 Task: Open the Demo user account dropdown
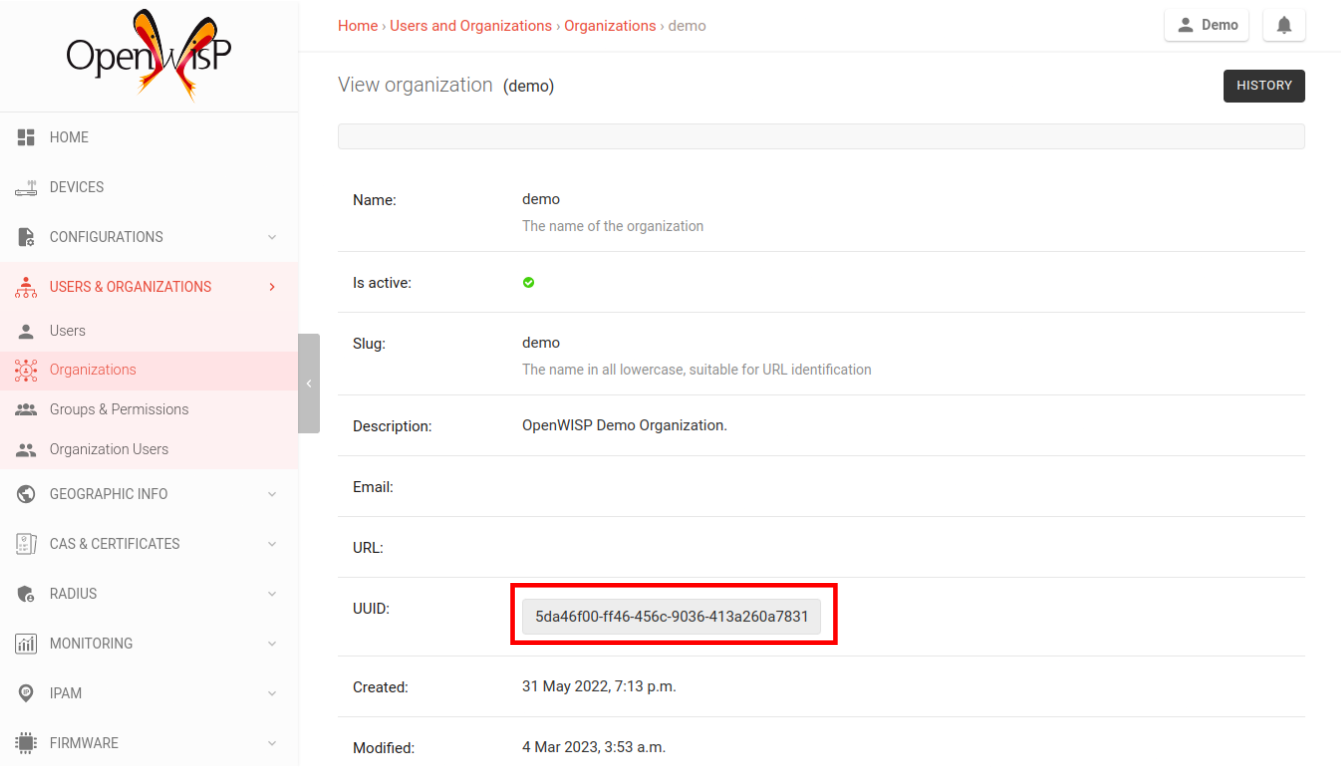pos(1207,26)
